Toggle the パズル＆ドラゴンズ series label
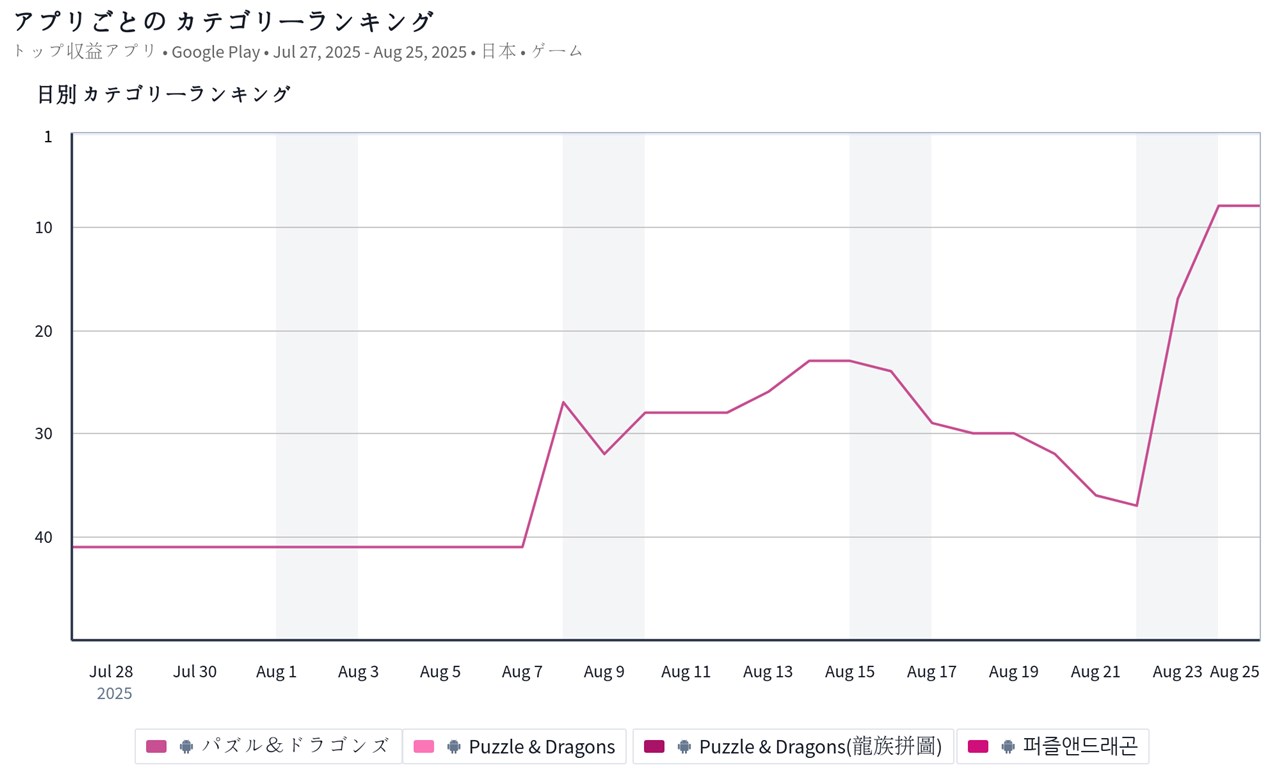Image resolution: width=1280 pixels, height=768 pixels. 295,746
